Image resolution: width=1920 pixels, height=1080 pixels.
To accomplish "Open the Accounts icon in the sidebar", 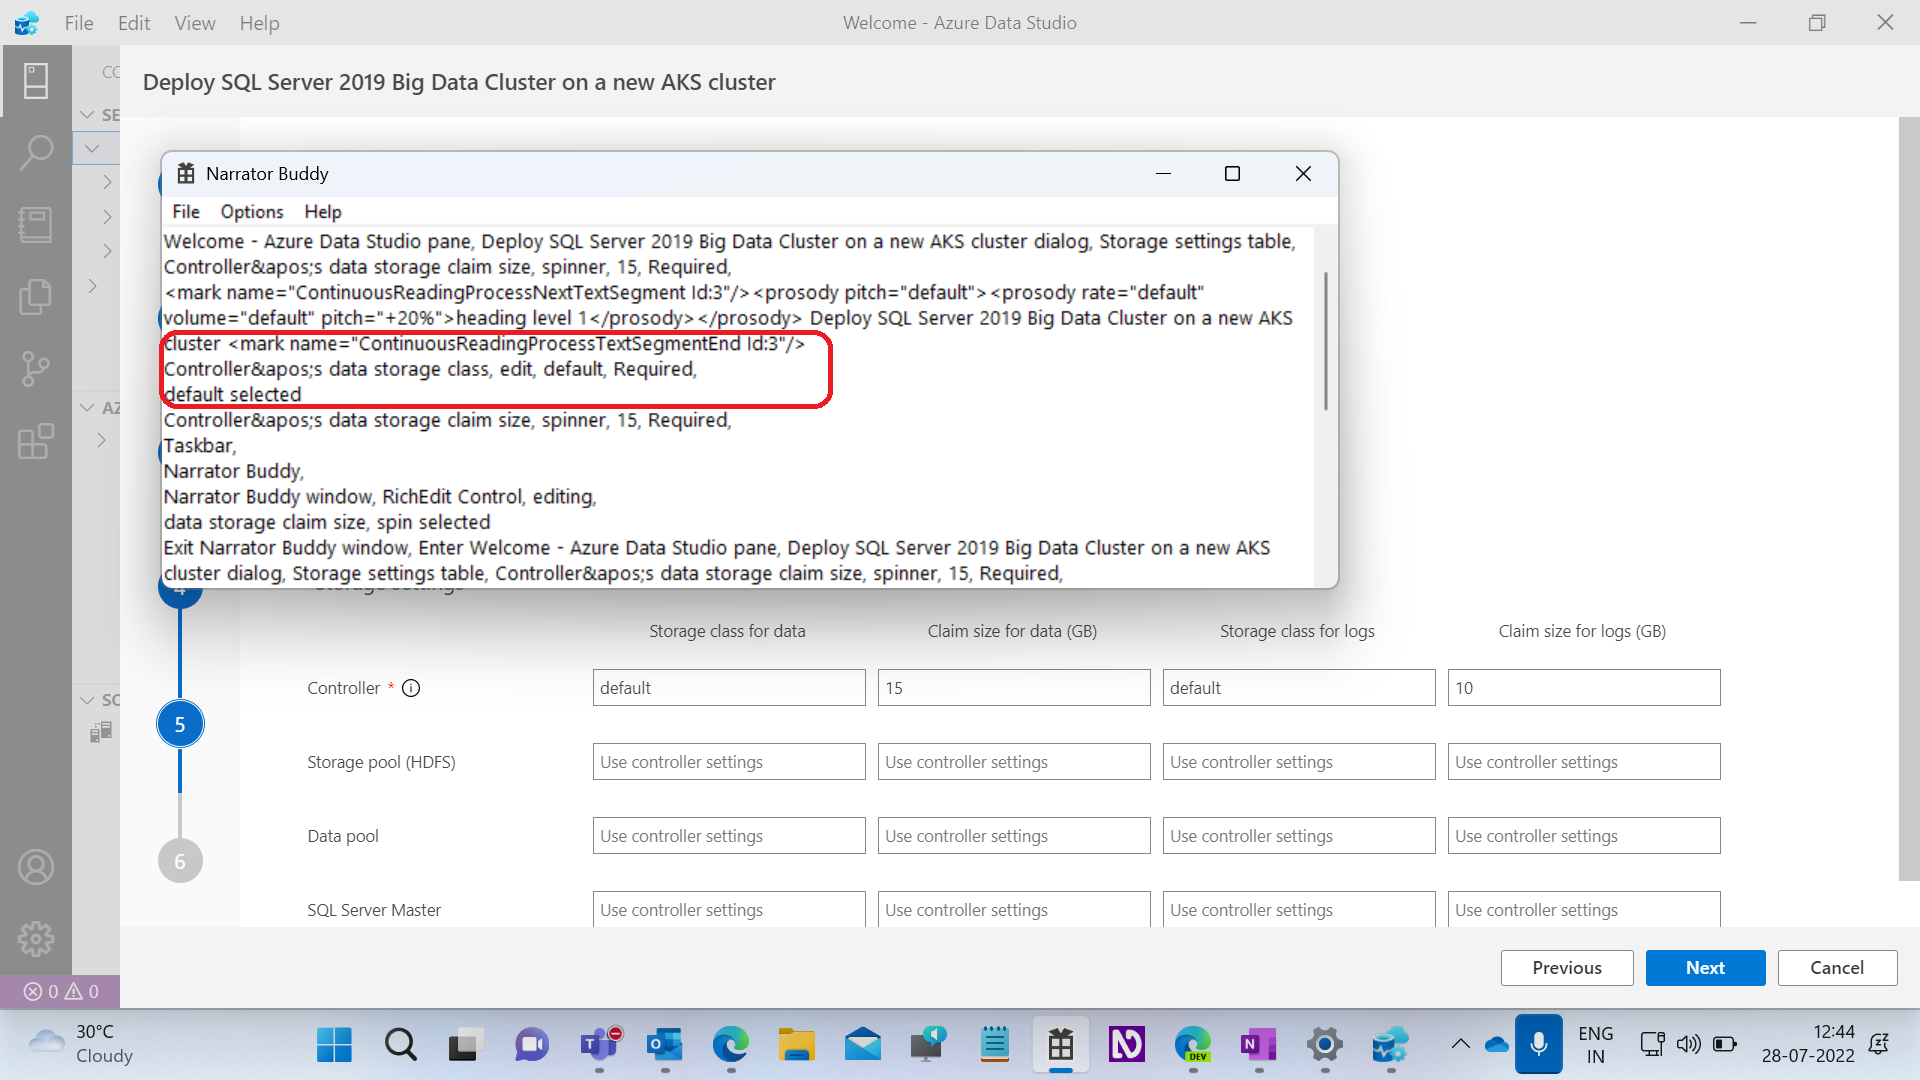I will (x=37, y=866).
